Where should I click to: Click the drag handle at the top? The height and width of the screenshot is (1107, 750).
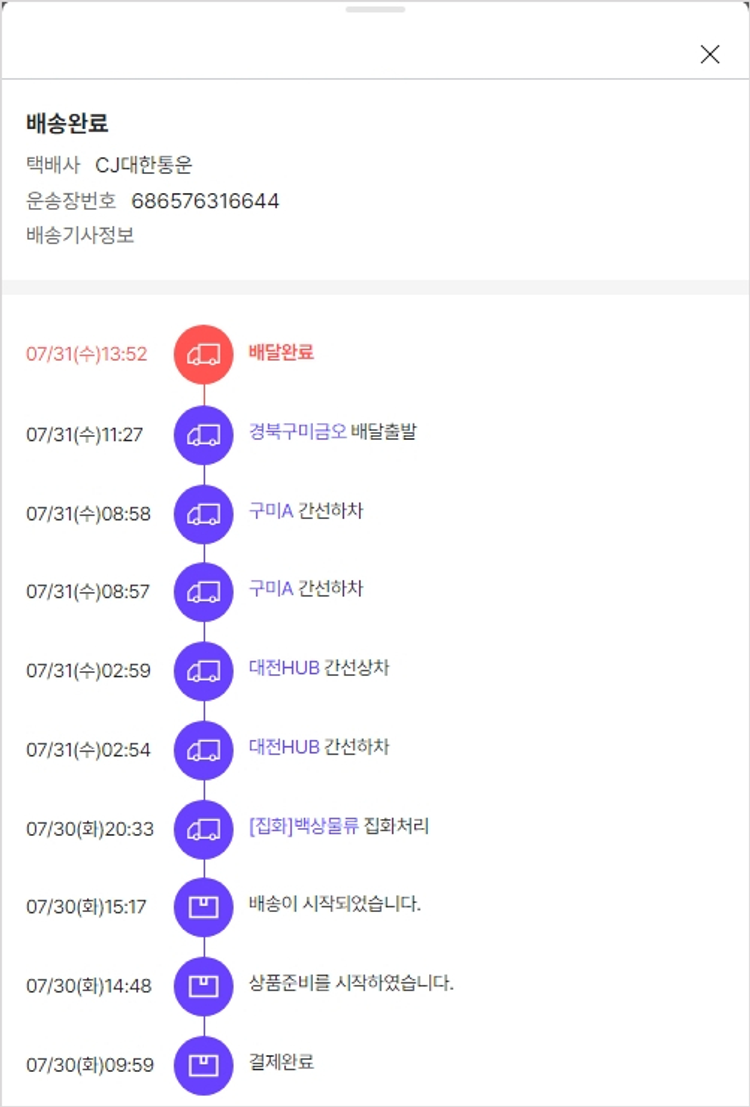(x=375, y=9)
